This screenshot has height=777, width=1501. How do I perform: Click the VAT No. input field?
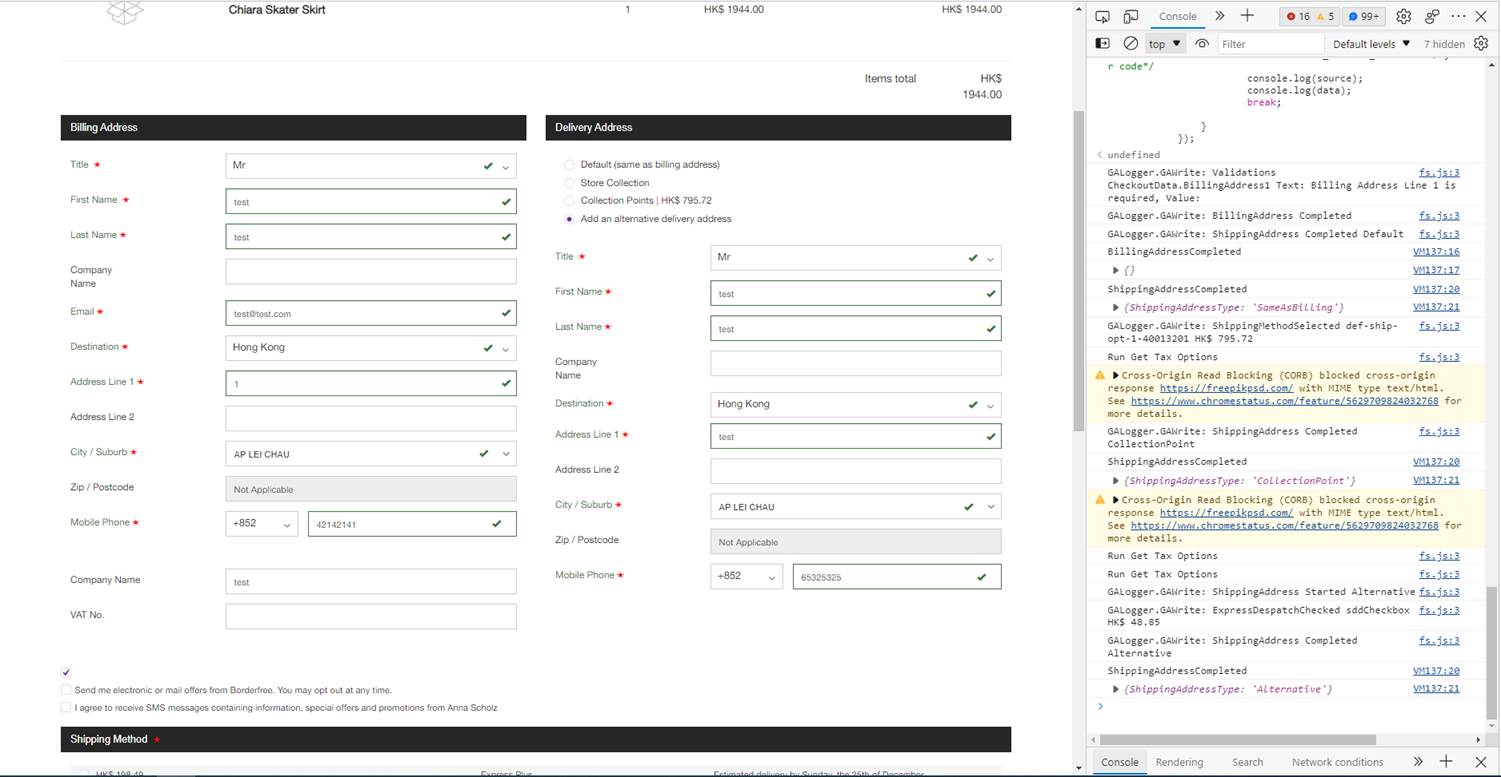(x=371, y=616)
